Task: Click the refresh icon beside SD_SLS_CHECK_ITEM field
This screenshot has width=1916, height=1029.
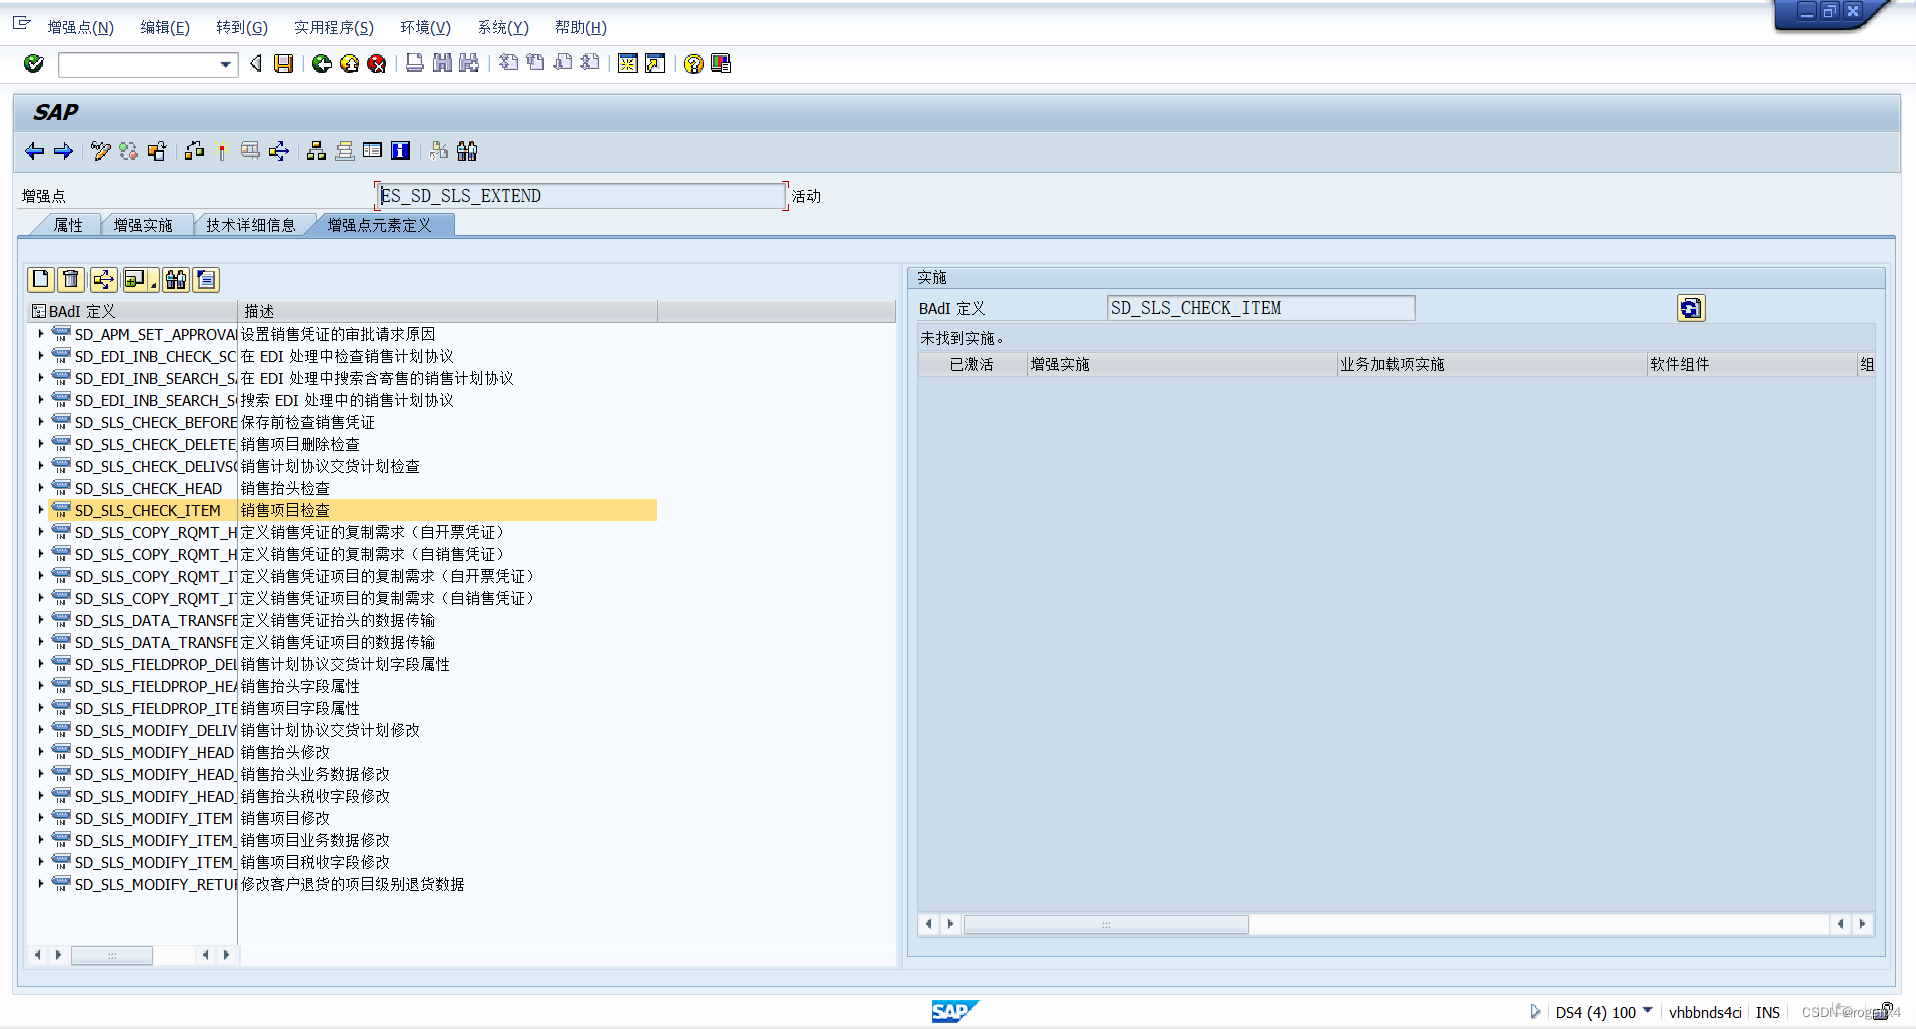Action: (x=1691, y=308)
